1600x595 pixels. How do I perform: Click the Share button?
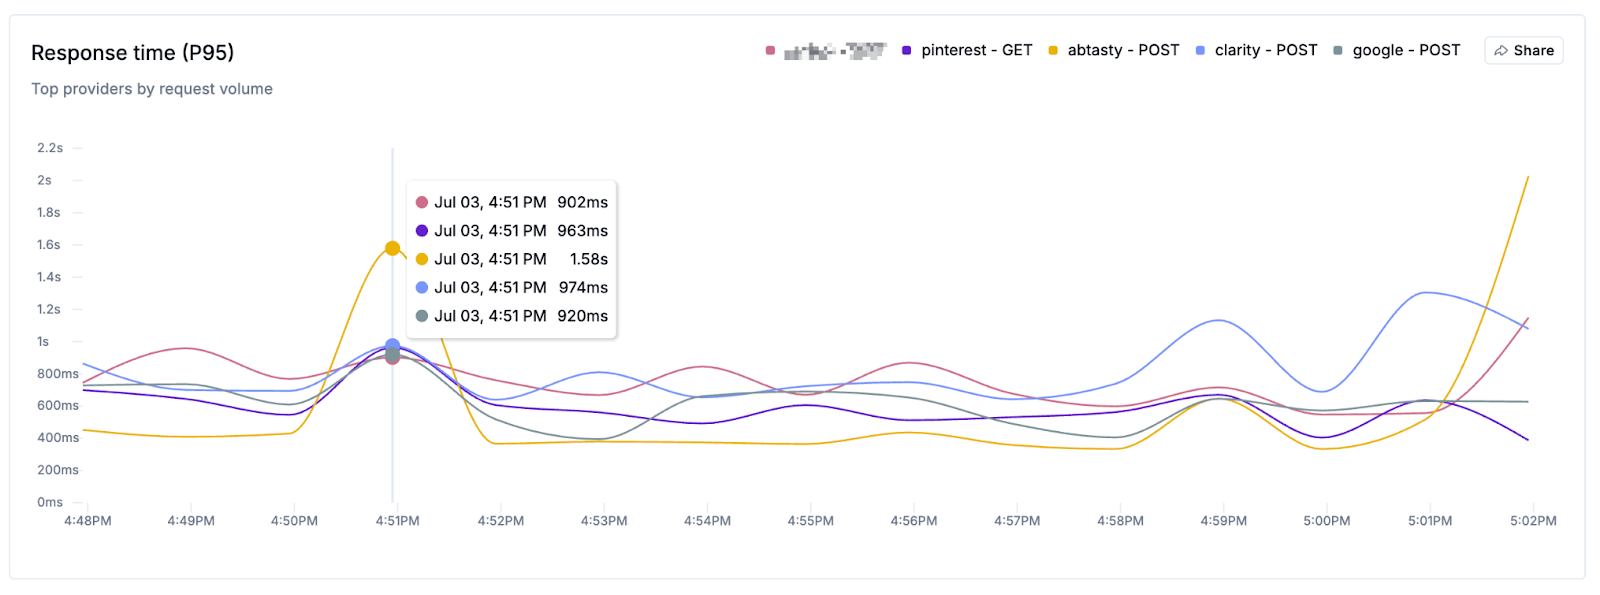[x=1523, y=51]
